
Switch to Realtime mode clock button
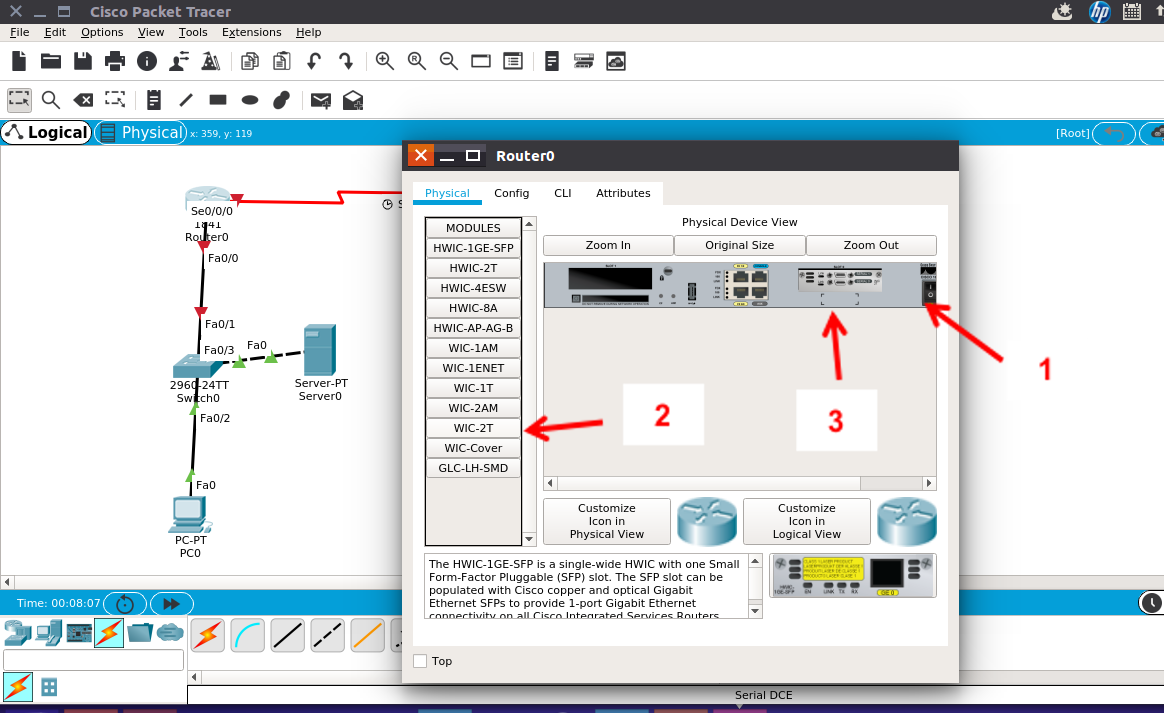(x=1151, y=602)
